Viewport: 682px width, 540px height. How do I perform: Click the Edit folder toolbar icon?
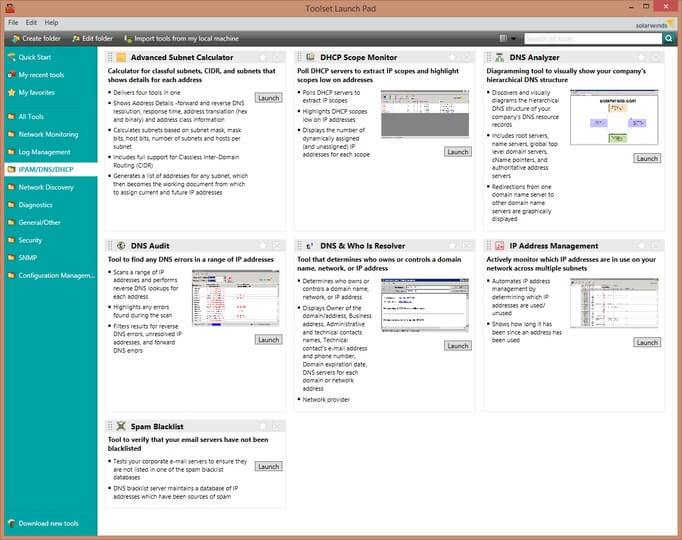pyautogui.click(x=76, y=39)
